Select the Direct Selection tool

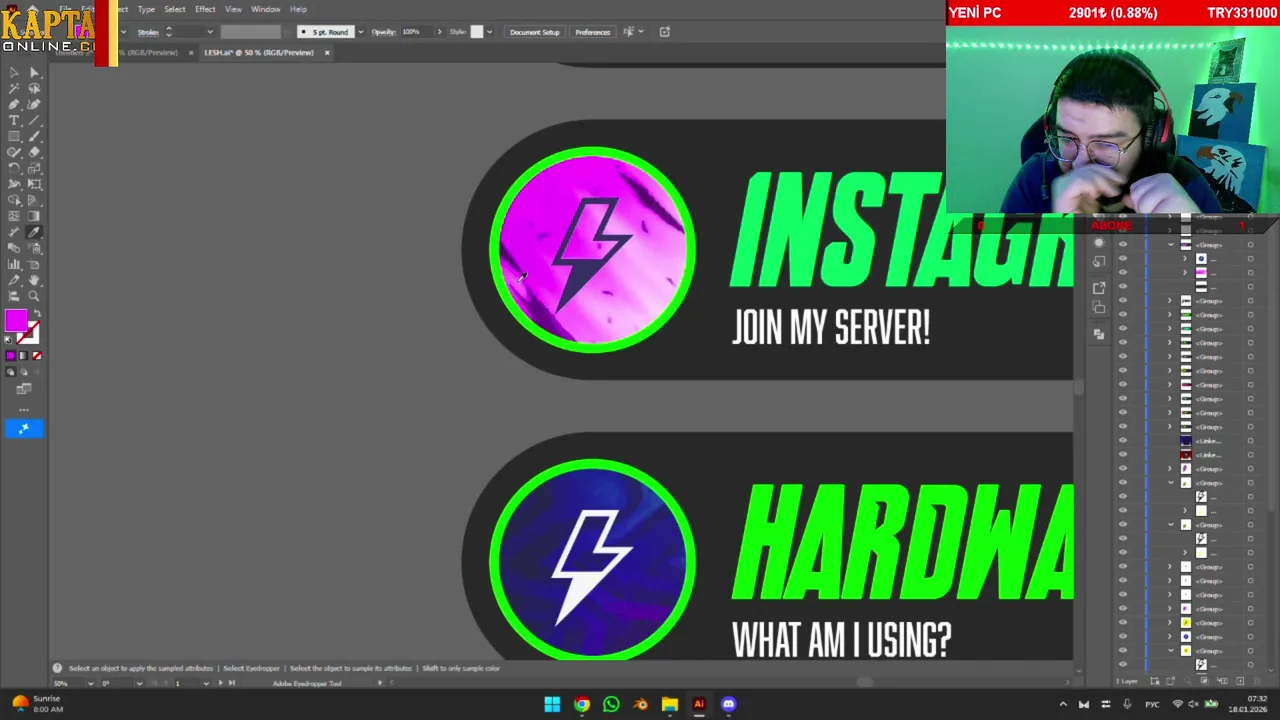[x=34, y=73]
